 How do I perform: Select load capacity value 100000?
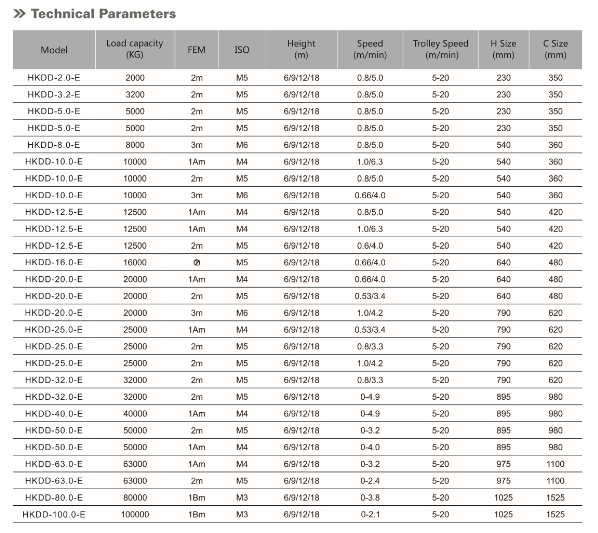point(135,514)
